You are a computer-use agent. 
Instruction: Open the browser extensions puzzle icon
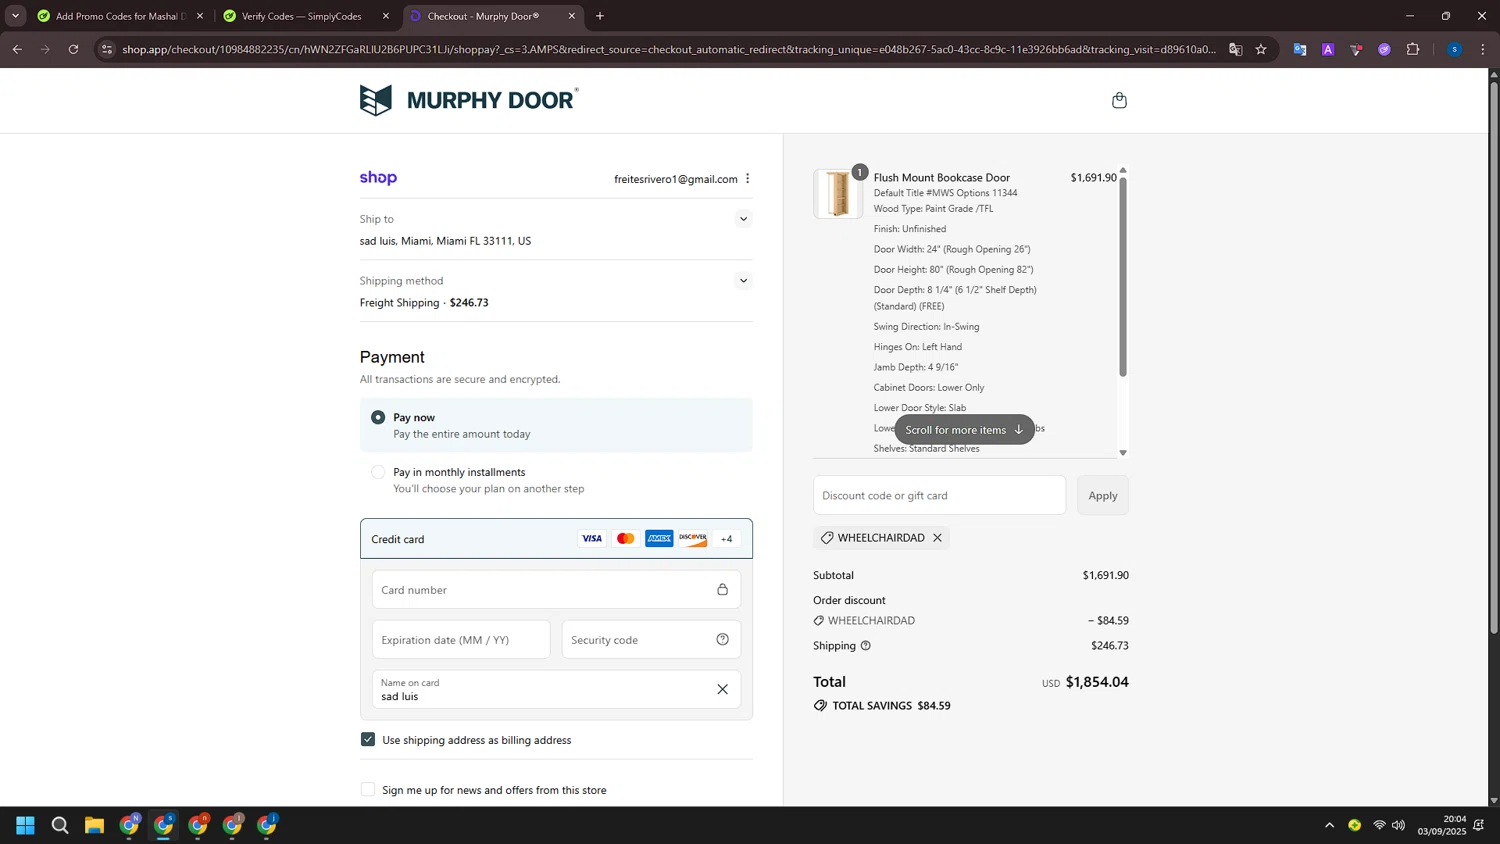tap(1413, 49)
